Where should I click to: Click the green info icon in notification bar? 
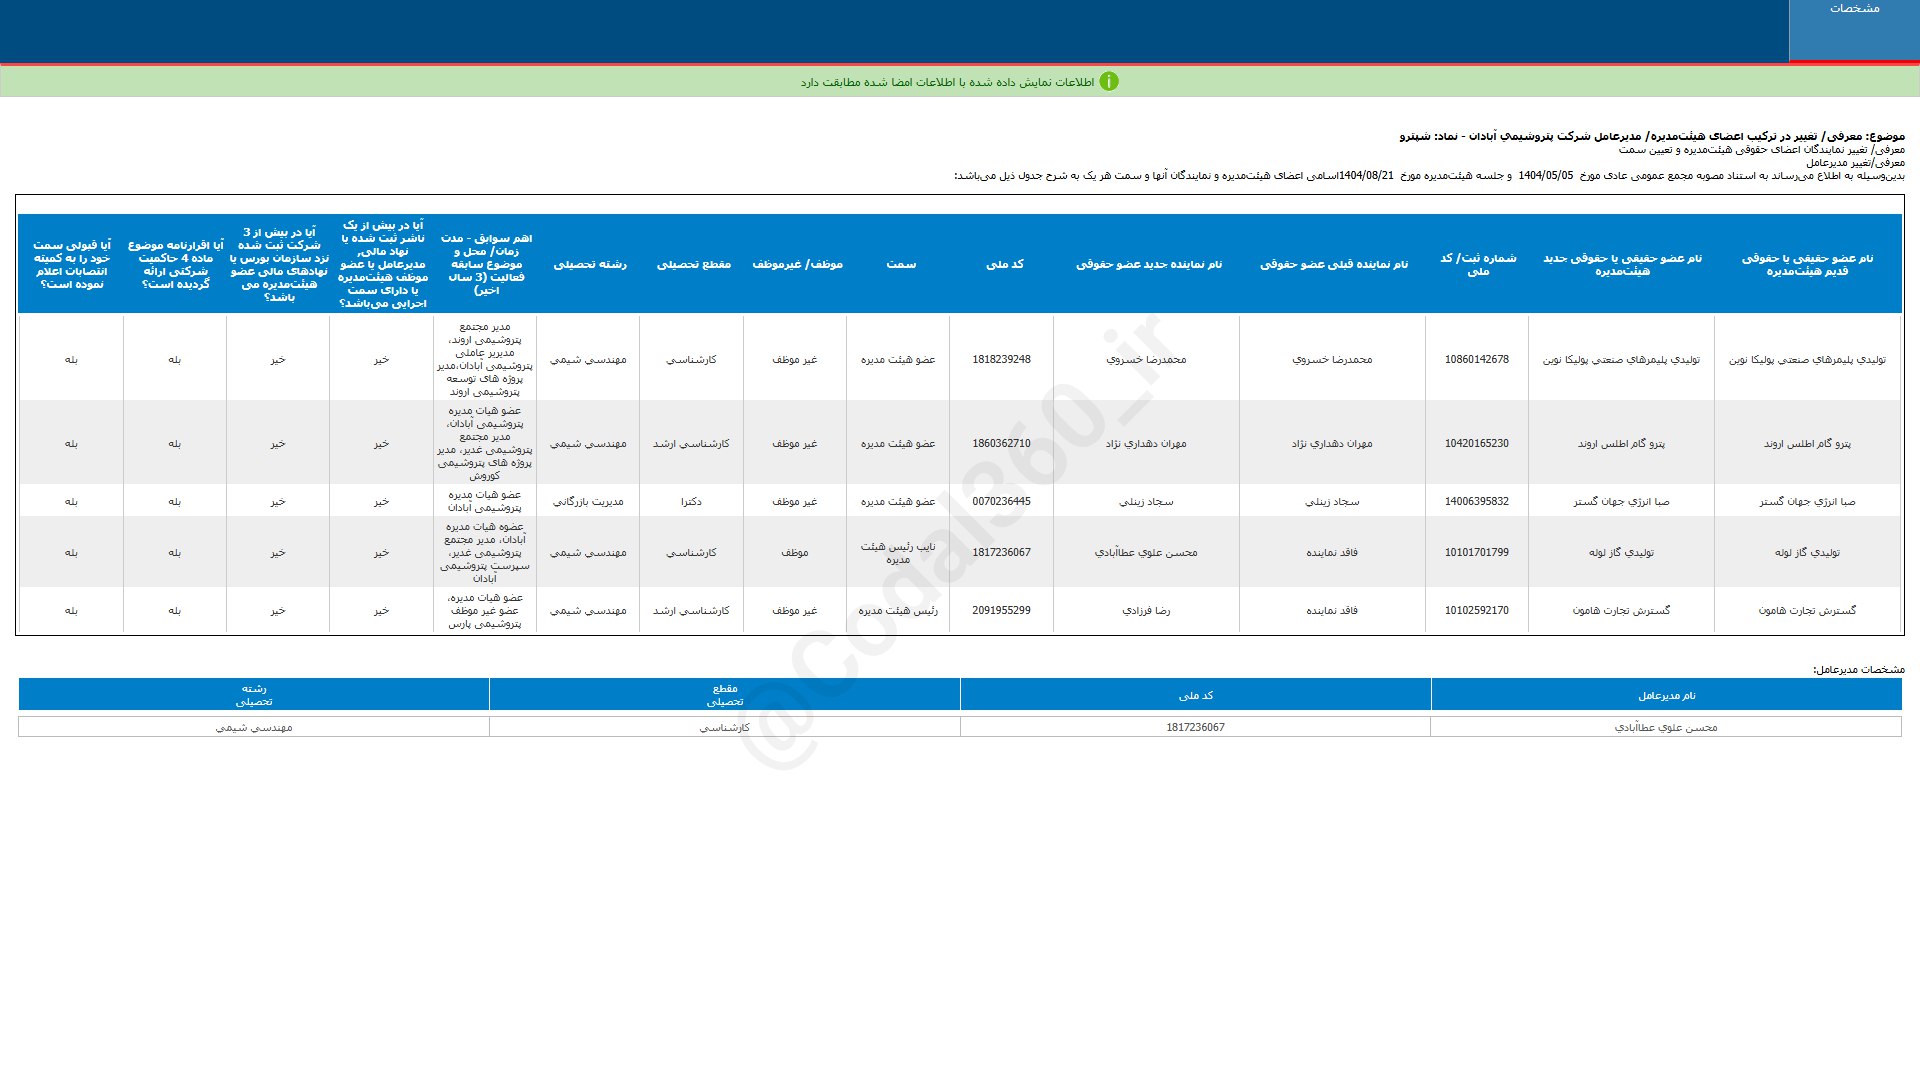[x=1108, y=82]
